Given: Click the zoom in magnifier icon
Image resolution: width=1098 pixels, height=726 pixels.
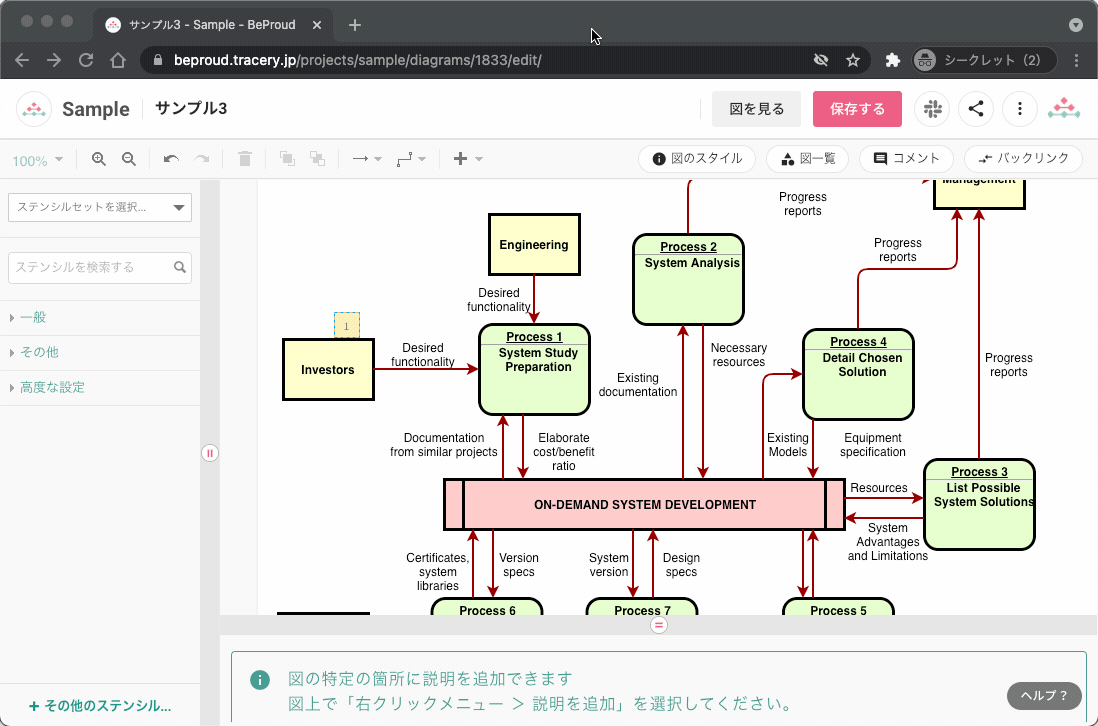Looking at the screenshot, I should pos(98,159).
